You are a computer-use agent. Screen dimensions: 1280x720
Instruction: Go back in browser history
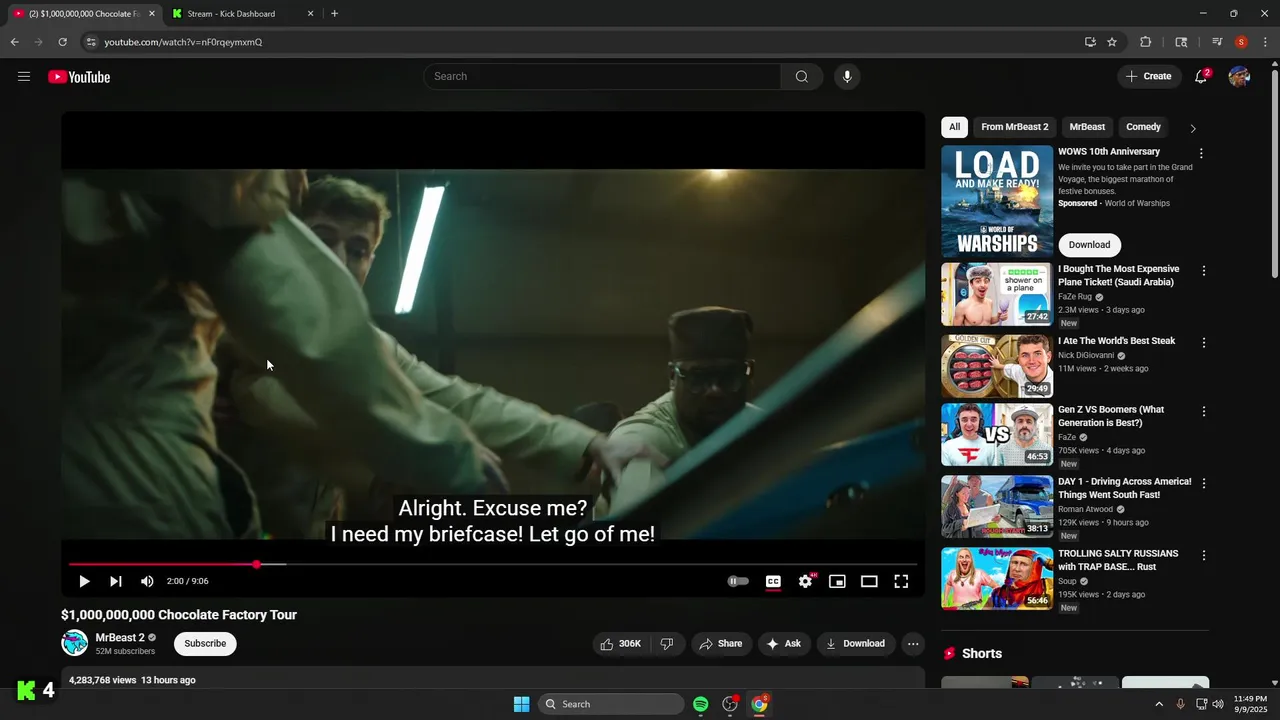tap(14, 42)
